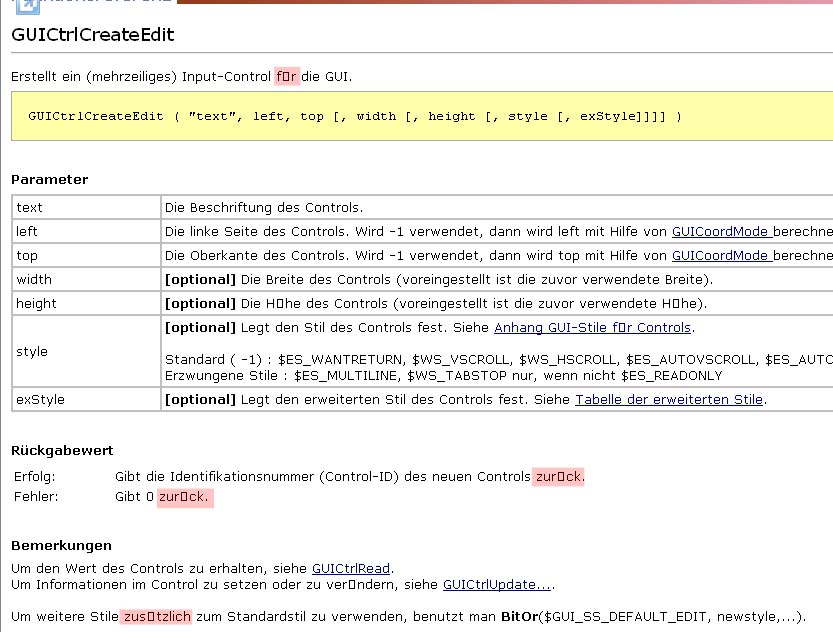Viewport: 833px width, 632px height.
Task: Click the highlighted word in the description sentence
Action: pos(287,76)
